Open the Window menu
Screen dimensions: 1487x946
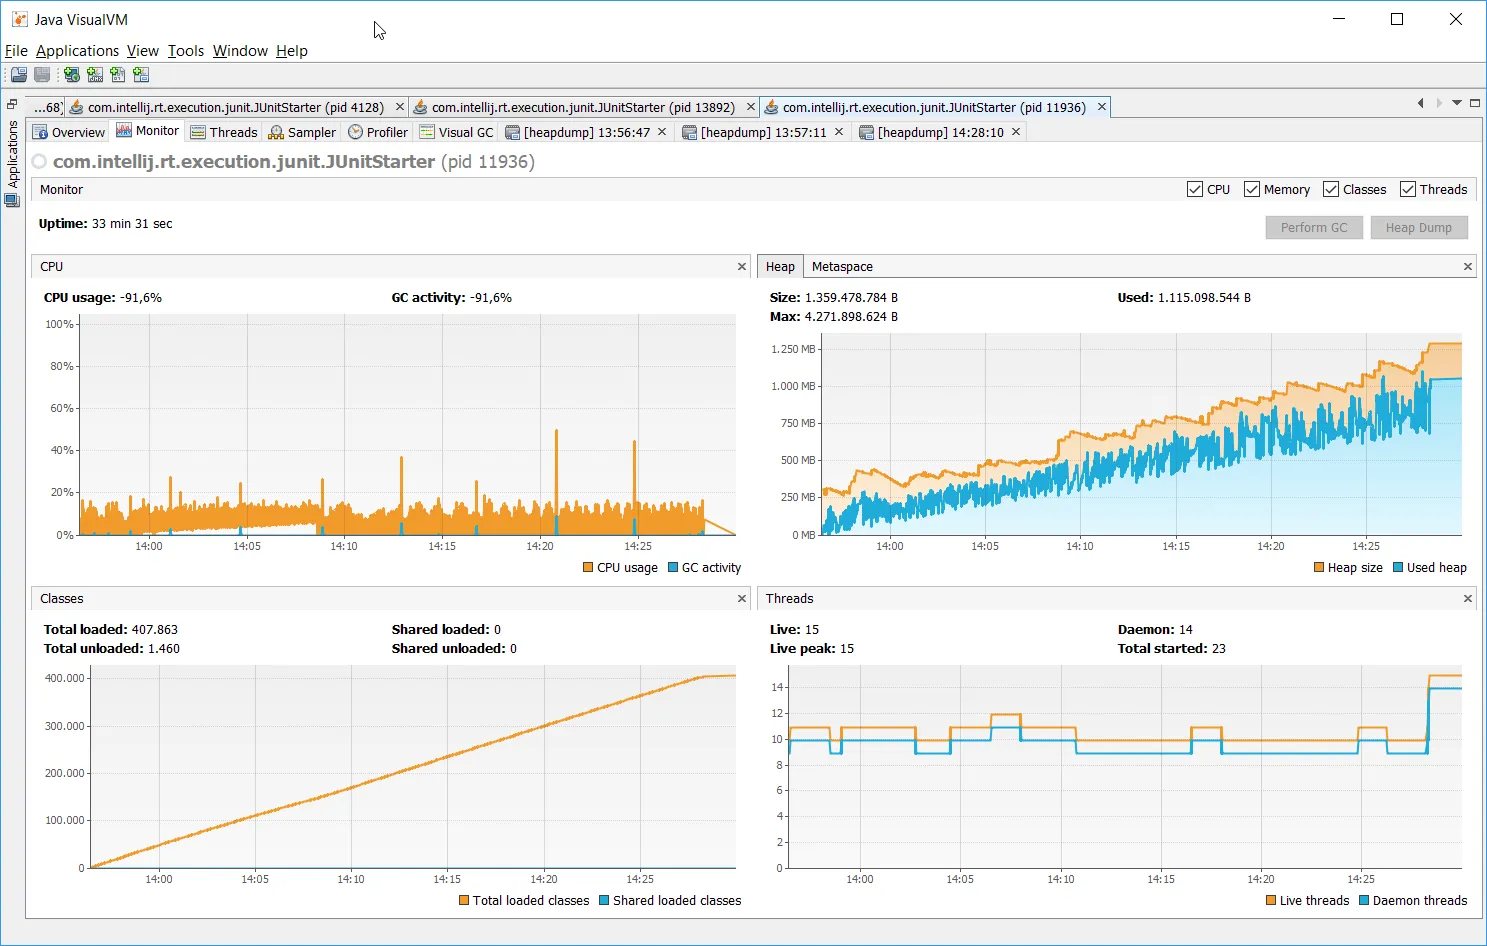[240, 51]
